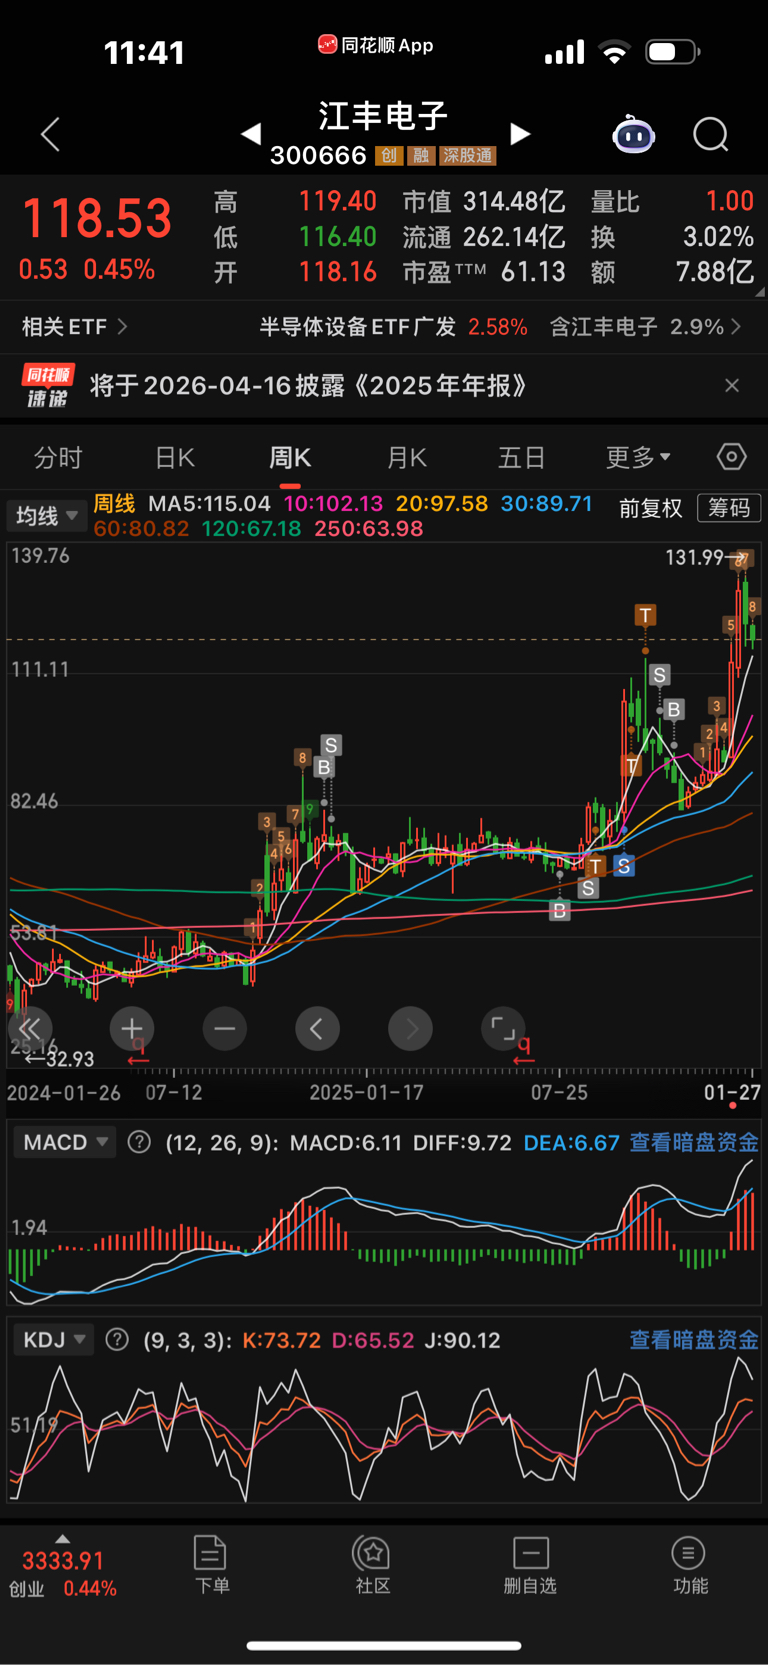Tap the 深股通 tag badge
Screen dimensions: 768x1665
[x=468, y=156]
